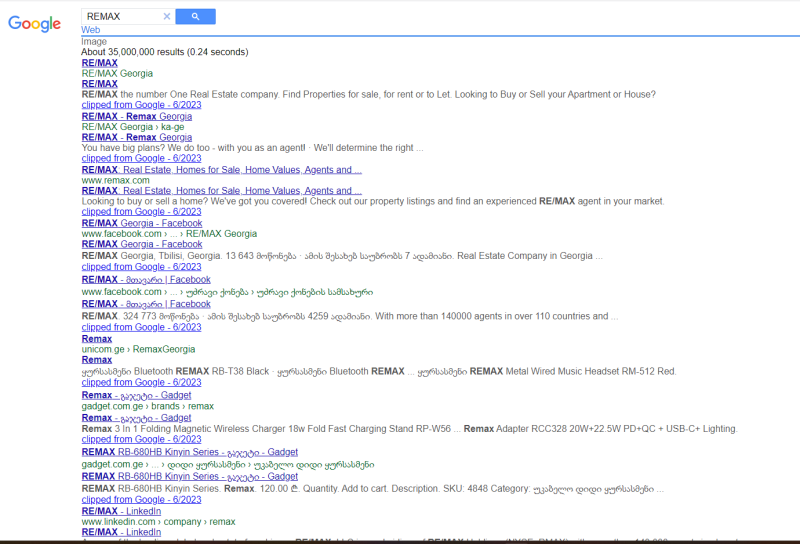Screen dimensions: 800x544
Task: Open RE/MAX Real Estate title above www.remax.com
Action: [x=221, y=170]
